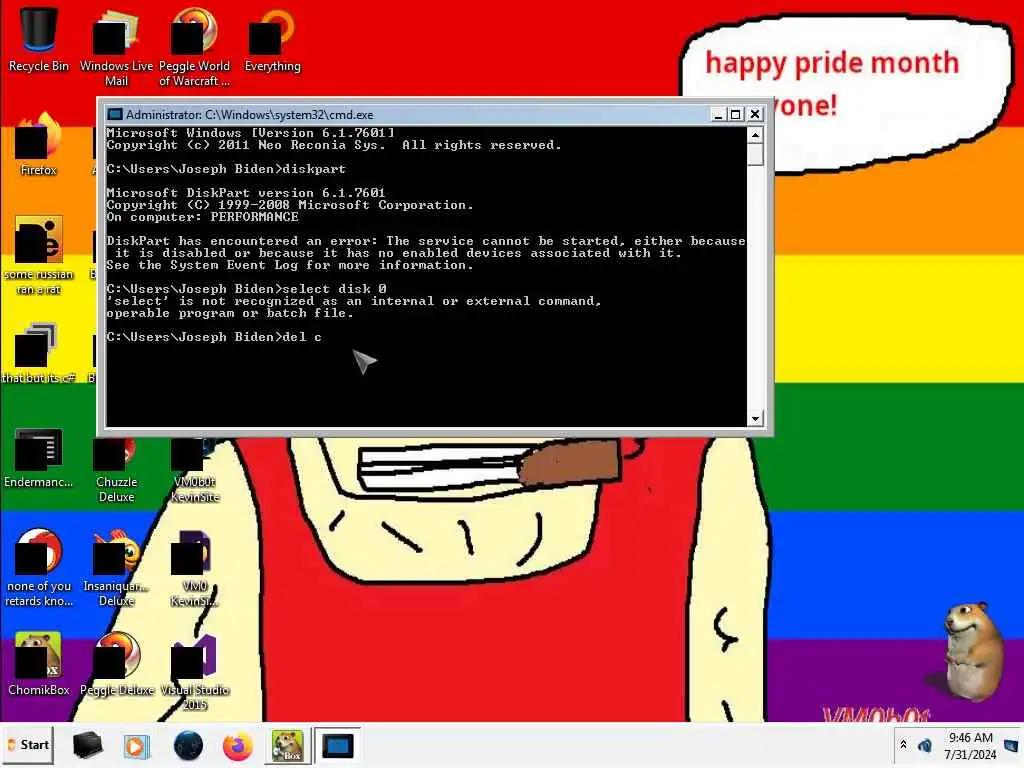Open the black folder taskbar icon
This screenshot has height=768, width=1024.
pyautogui.click(x=87, y=745)
